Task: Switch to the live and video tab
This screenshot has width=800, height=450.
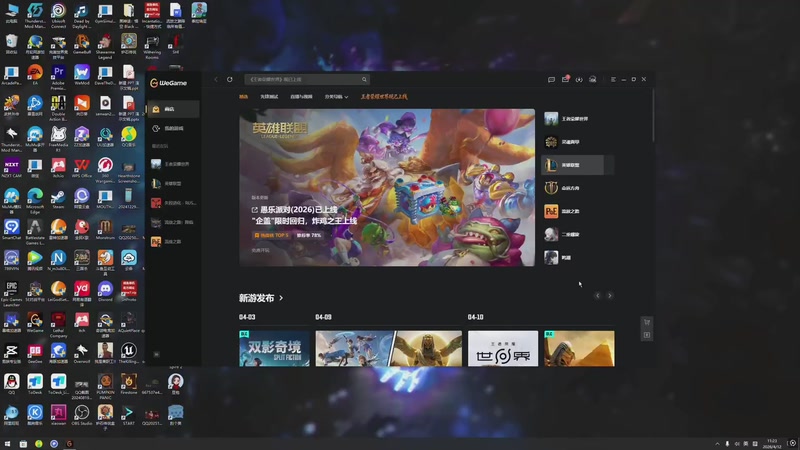Action: [301, 96]
